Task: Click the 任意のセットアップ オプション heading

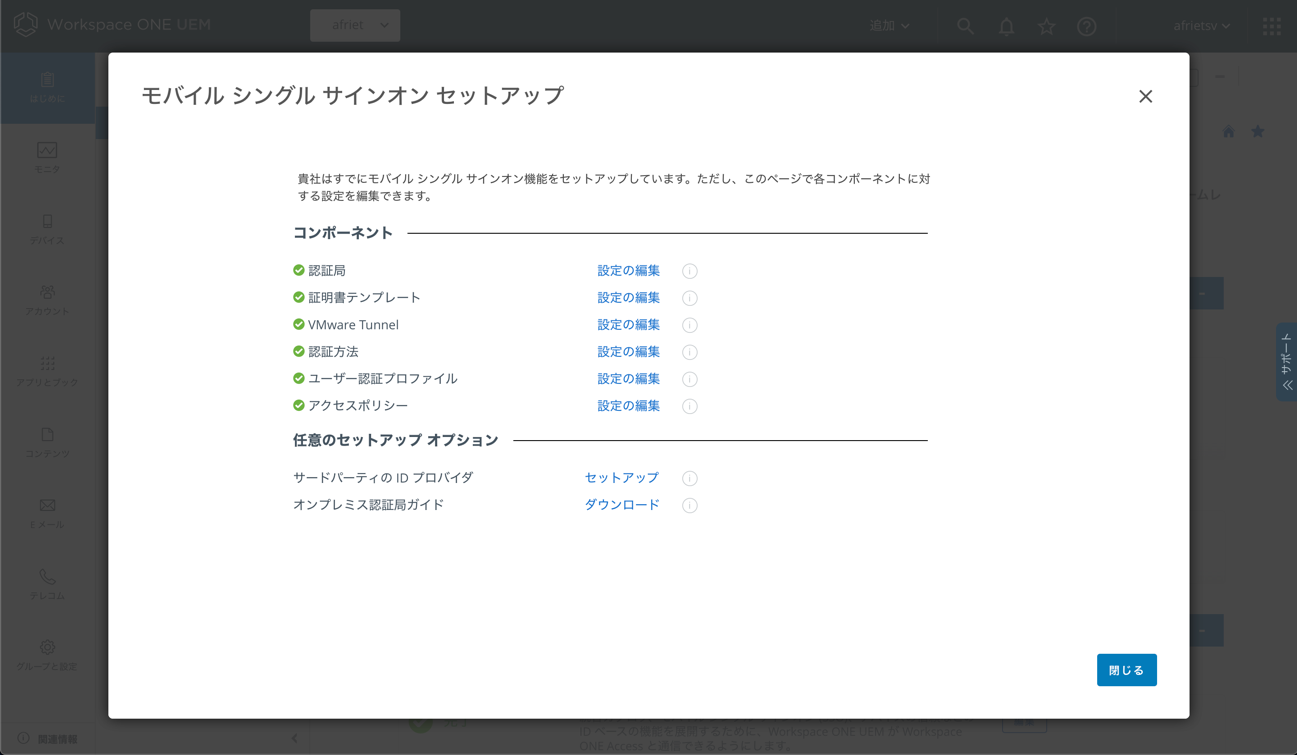Action: [395, 440]
